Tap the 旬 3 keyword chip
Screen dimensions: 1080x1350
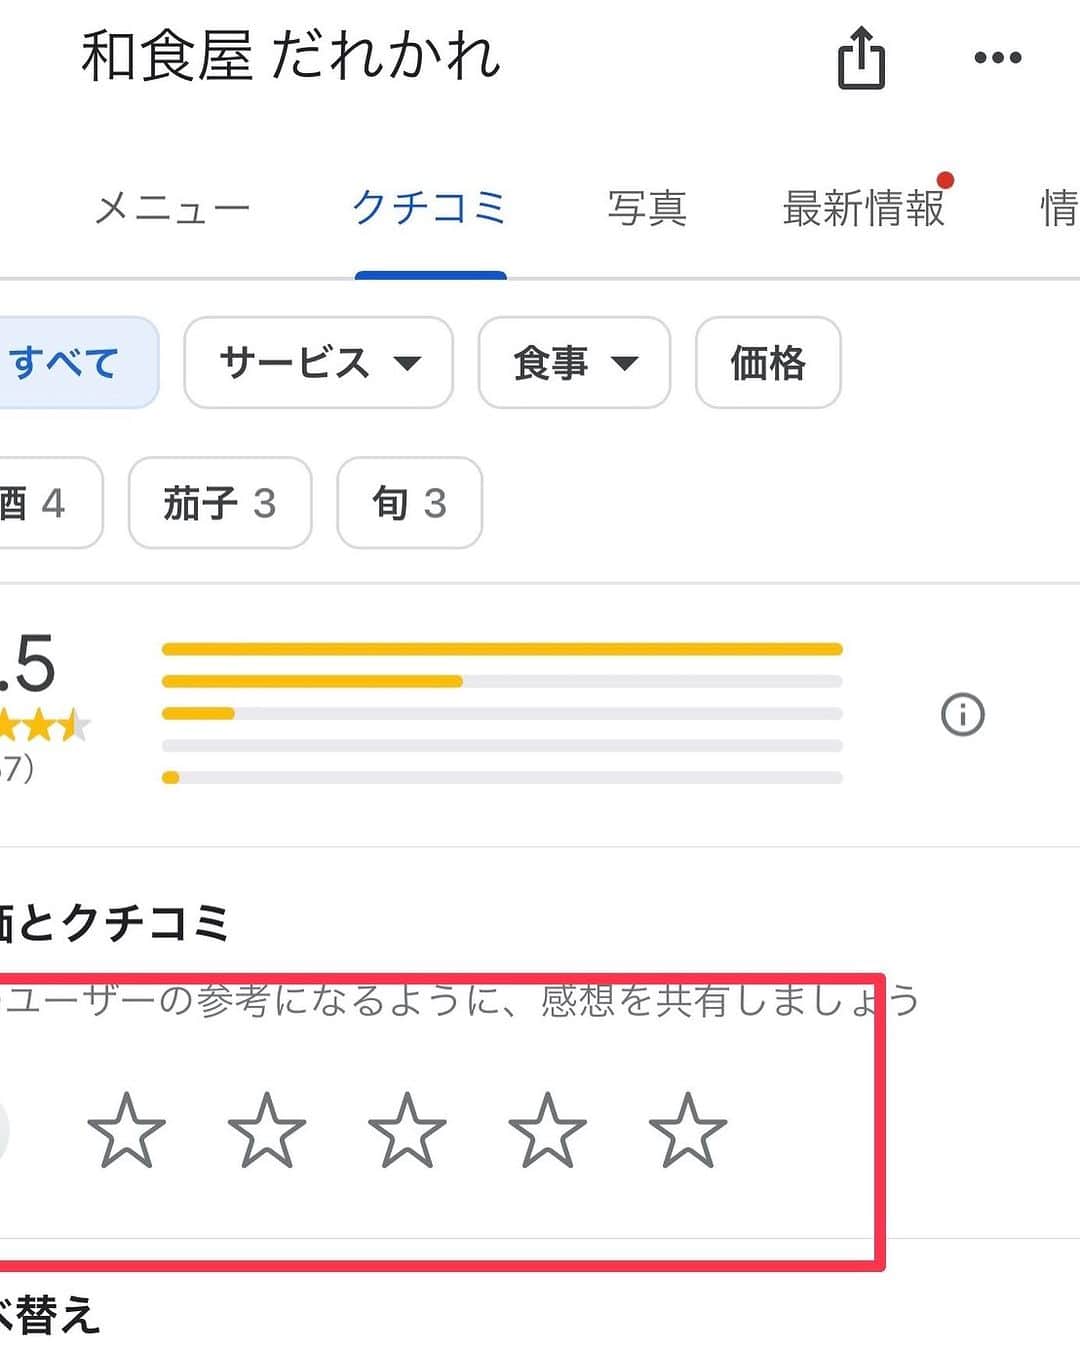[x=409, y=504]
